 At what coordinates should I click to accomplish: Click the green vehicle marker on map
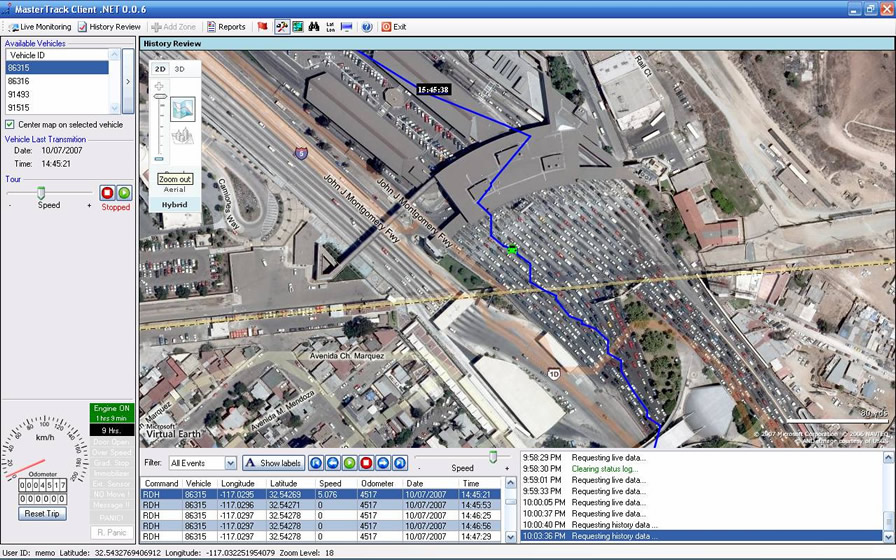tap(512, 249)
